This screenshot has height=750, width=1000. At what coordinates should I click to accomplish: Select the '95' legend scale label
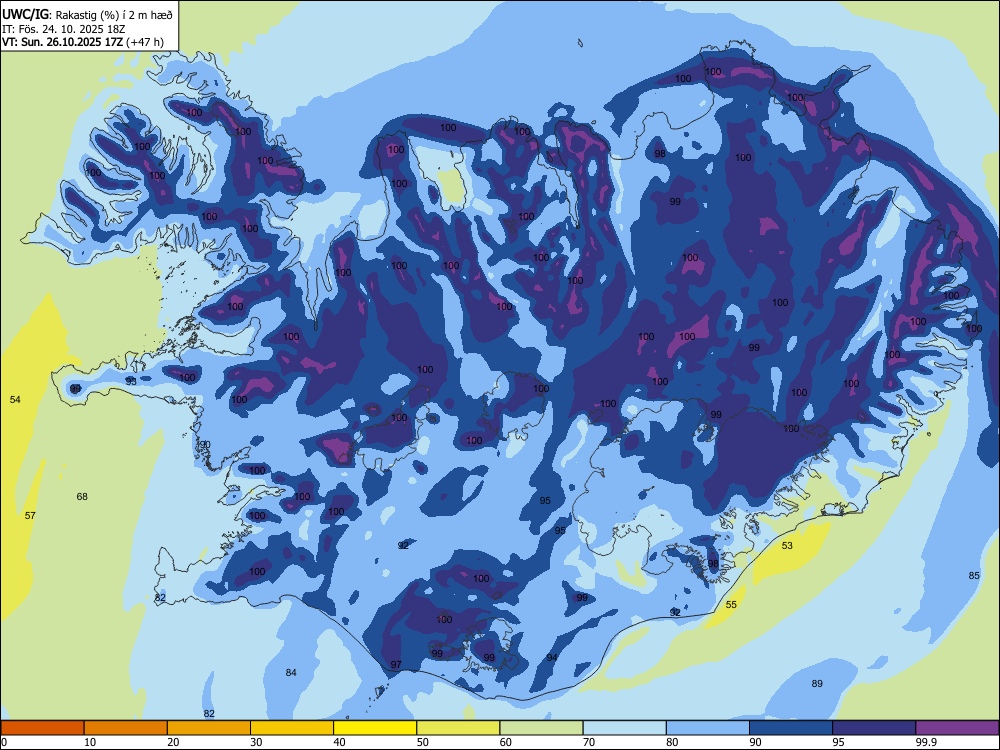tap(838, 742)
